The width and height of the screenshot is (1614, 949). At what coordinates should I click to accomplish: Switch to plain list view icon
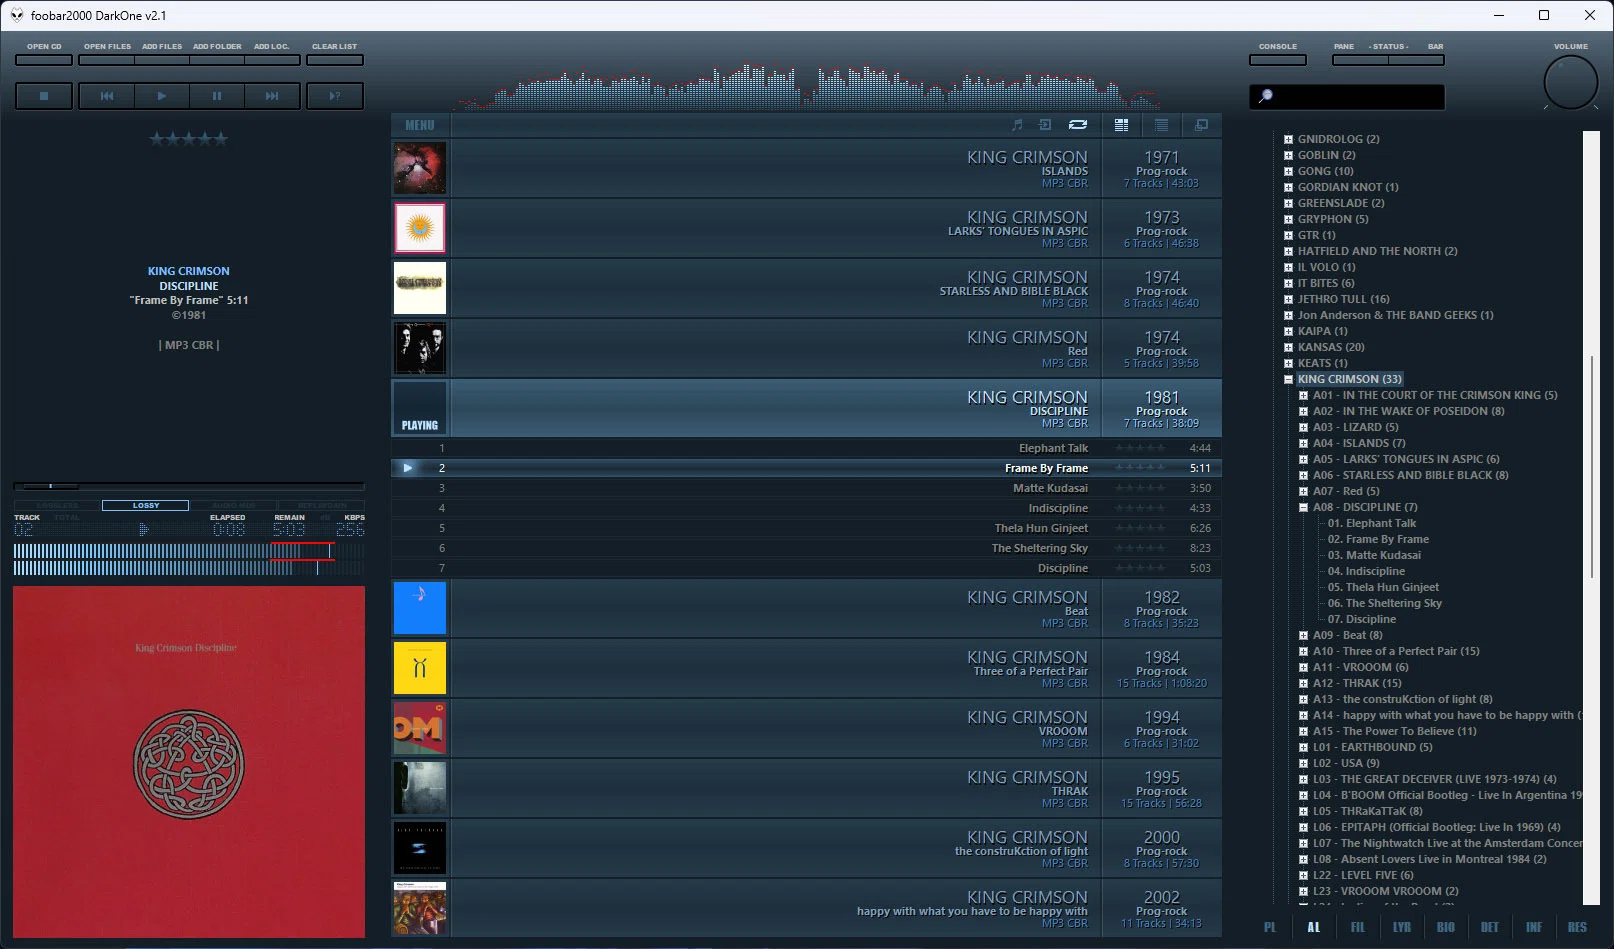1161,125
